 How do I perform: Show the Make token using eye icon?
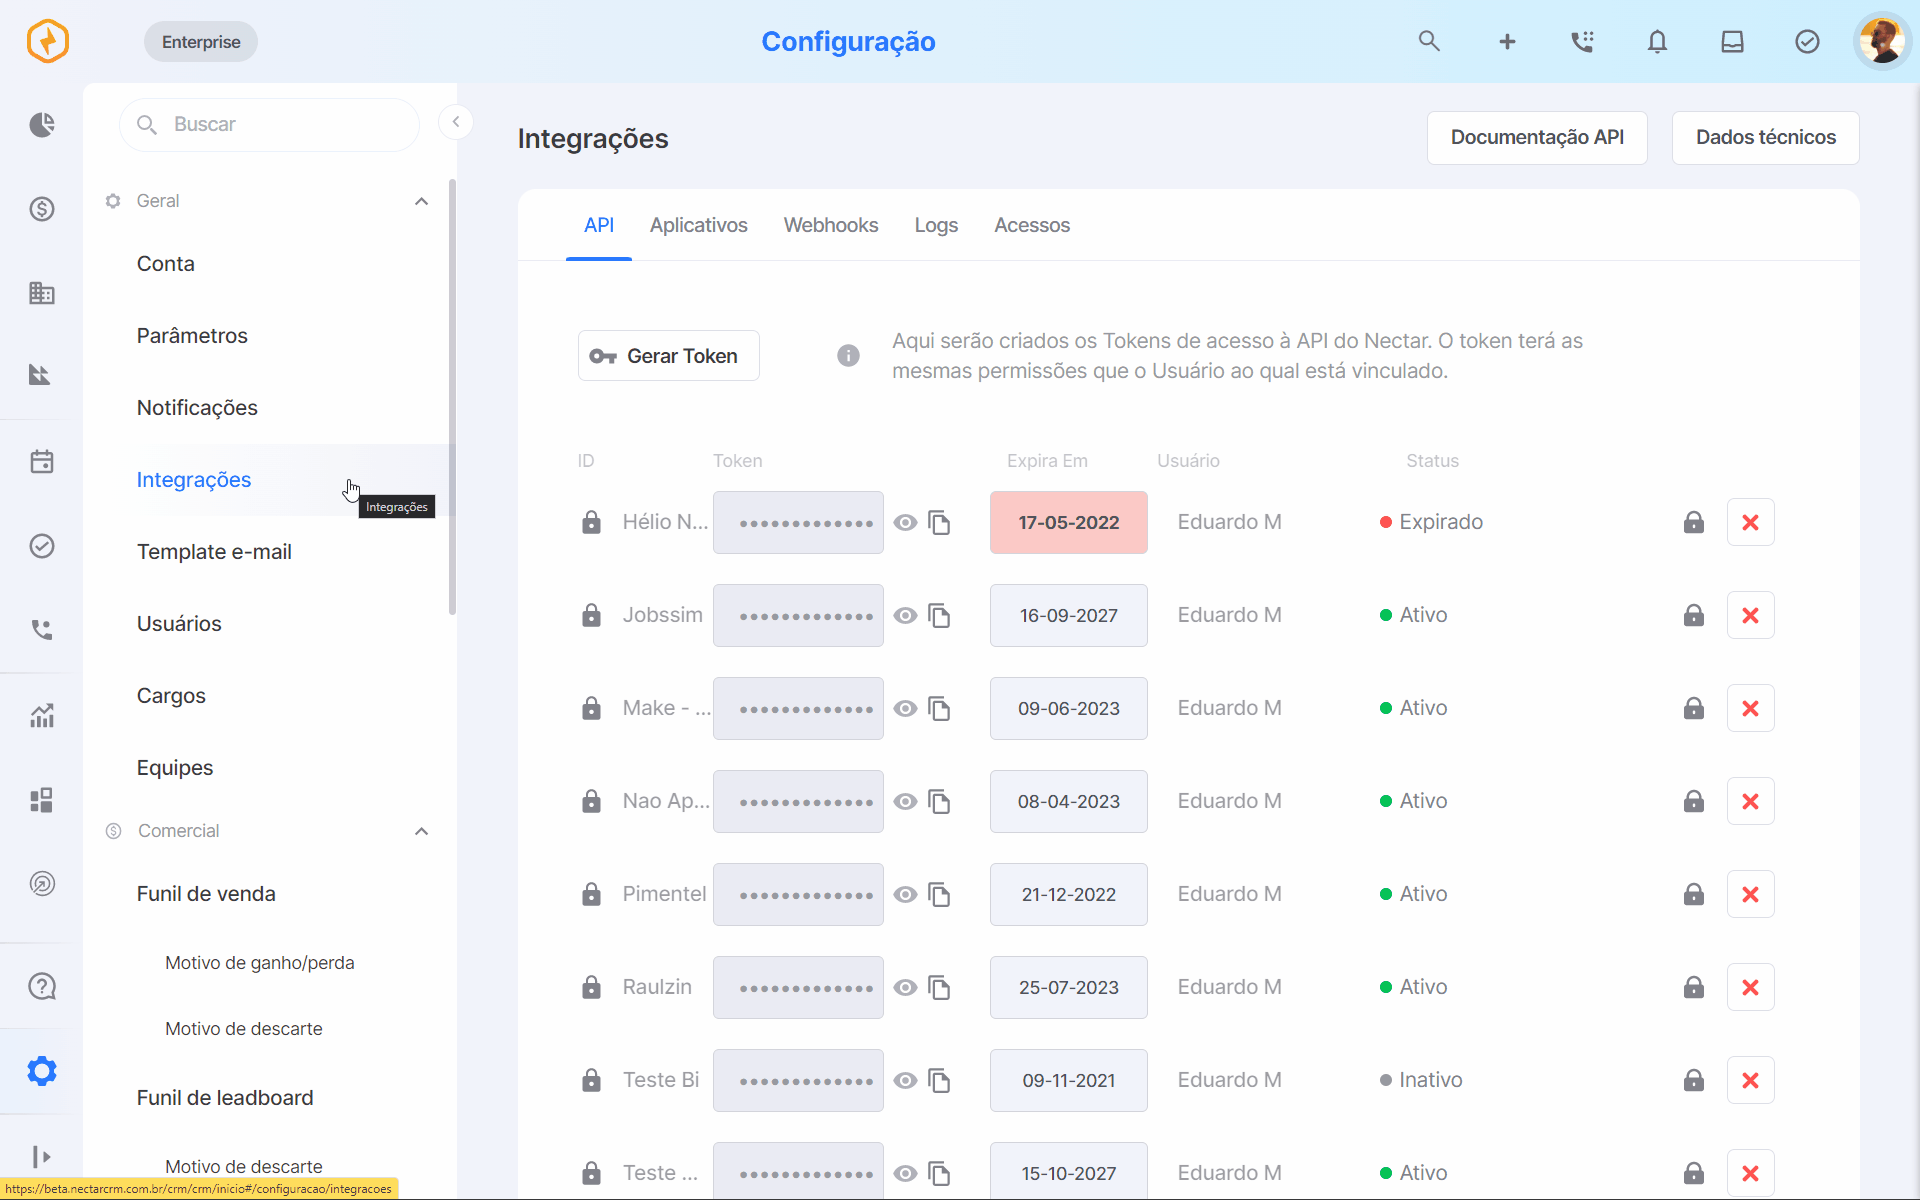point(905,708)
